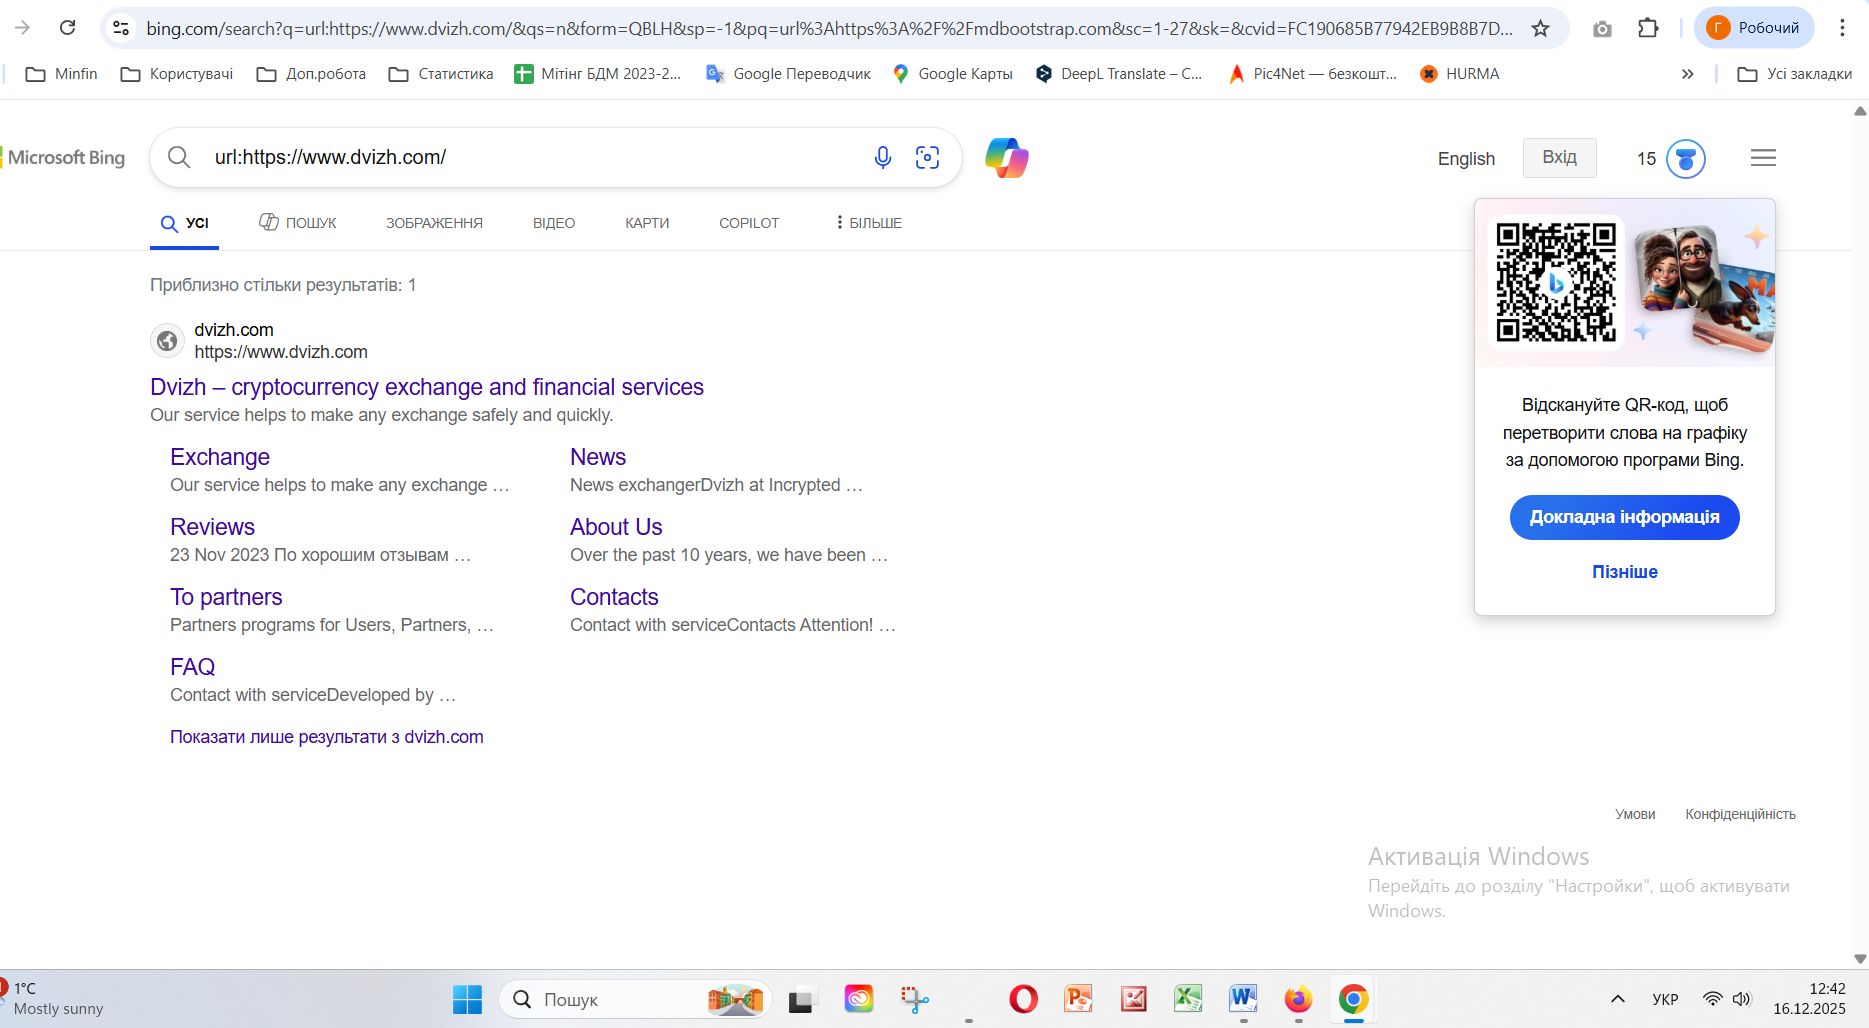Click the Вхід sign-in button
The image size is (1869, 1028).
point(1559,158)
